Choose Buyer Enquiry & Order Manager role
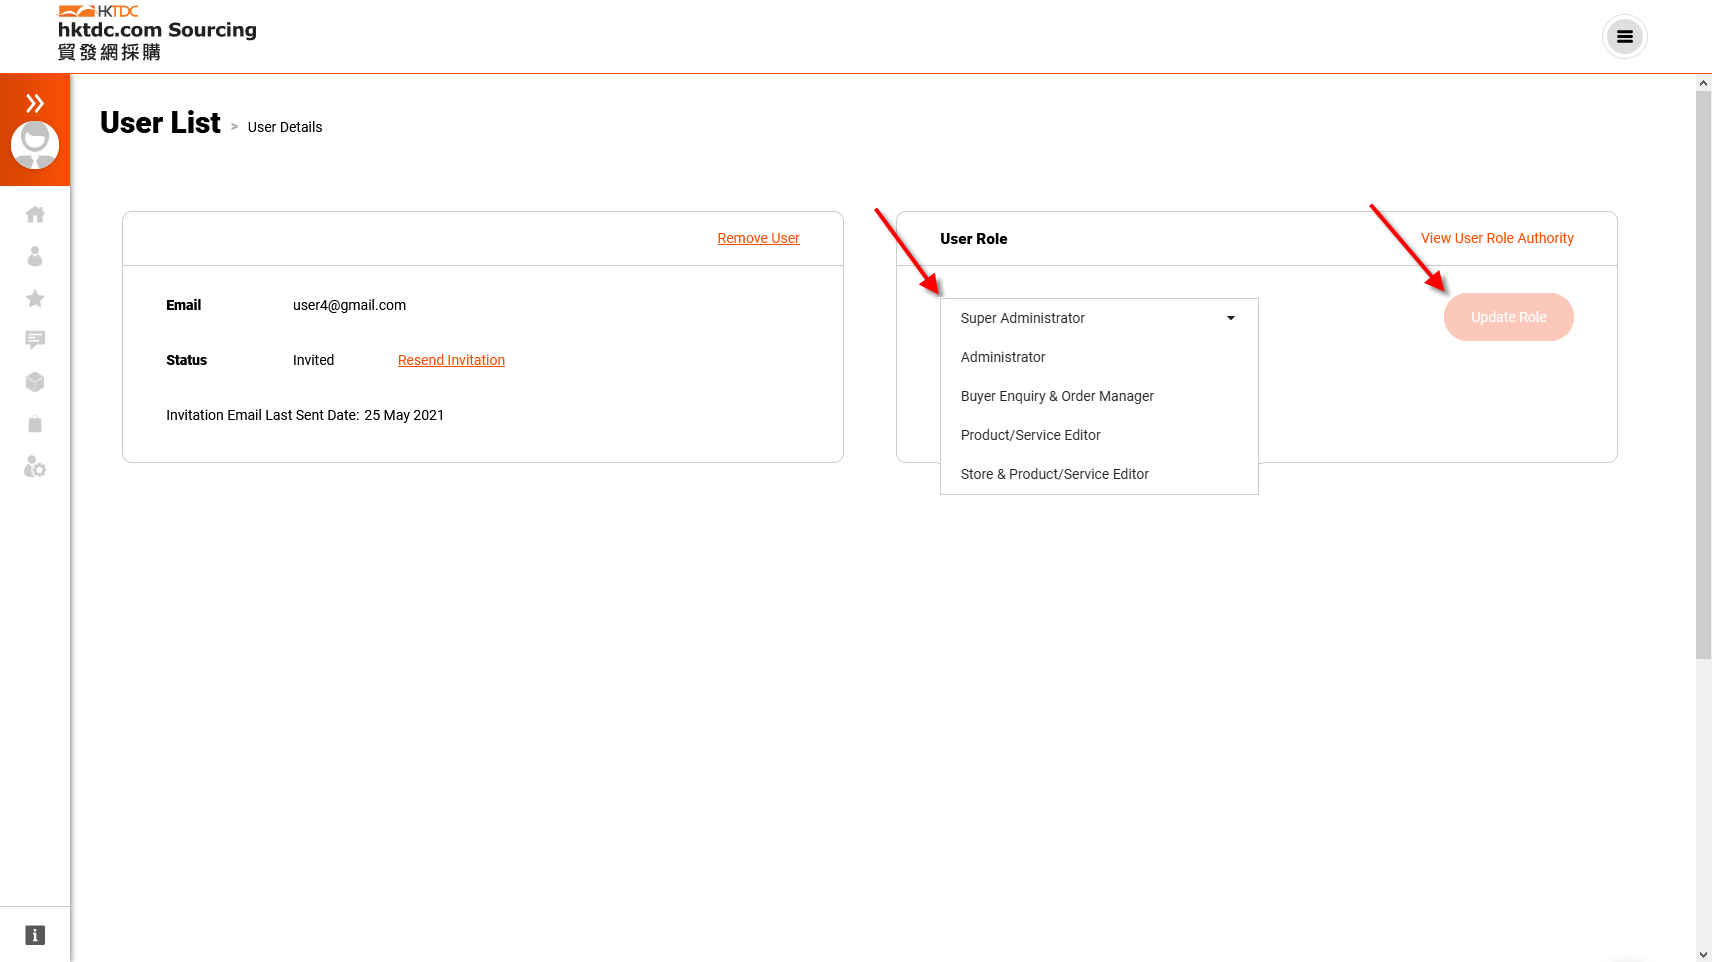Image resolution: width=1712 pixels, height=962 pixels. click(1099, 396)
